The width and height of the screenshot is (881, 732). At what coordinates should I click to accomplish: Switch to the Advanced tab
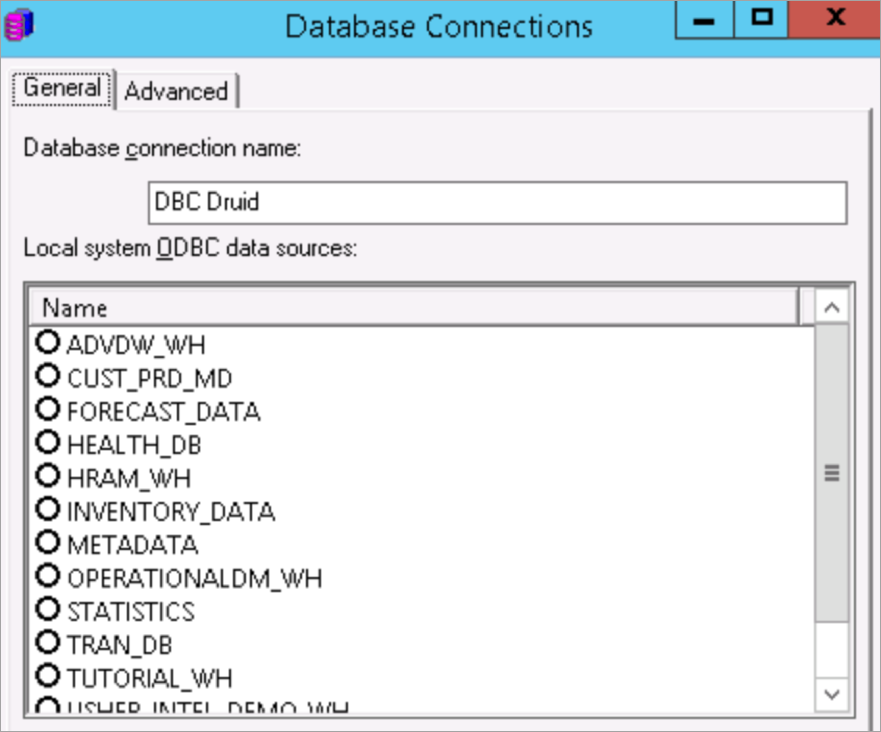coord(176,91)
